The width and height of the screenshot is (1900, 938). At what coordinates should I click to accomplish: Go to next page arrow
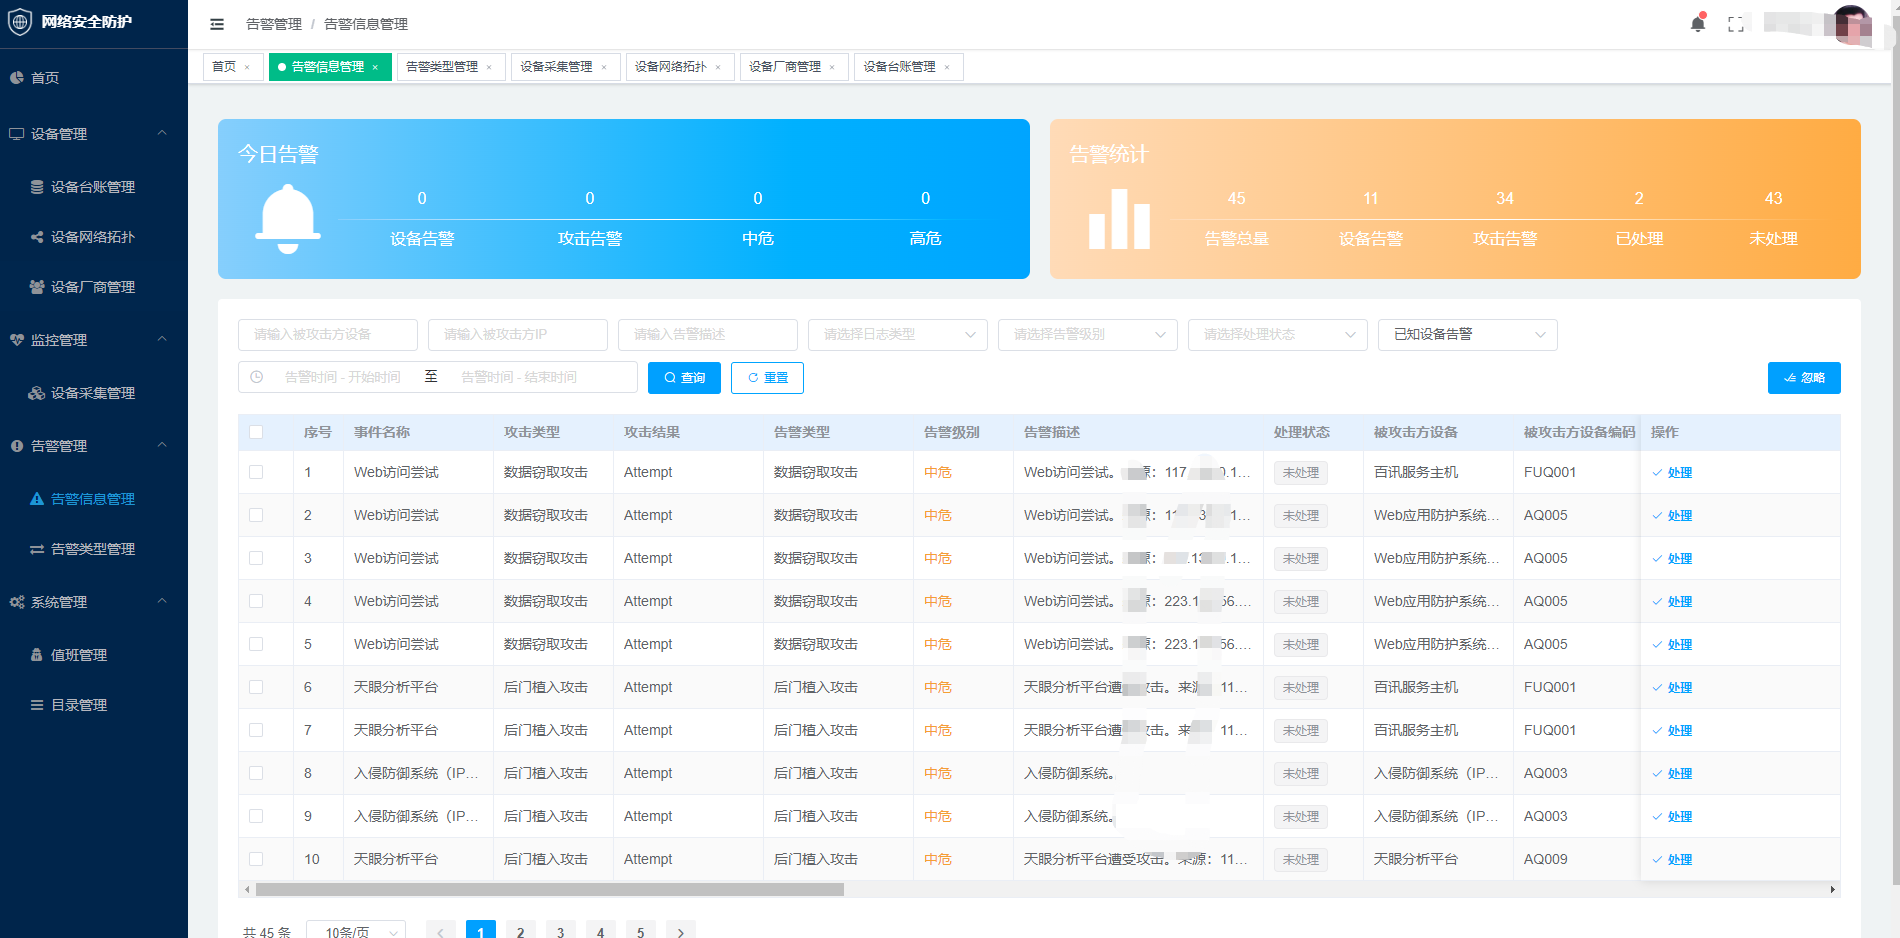(681, 931)
